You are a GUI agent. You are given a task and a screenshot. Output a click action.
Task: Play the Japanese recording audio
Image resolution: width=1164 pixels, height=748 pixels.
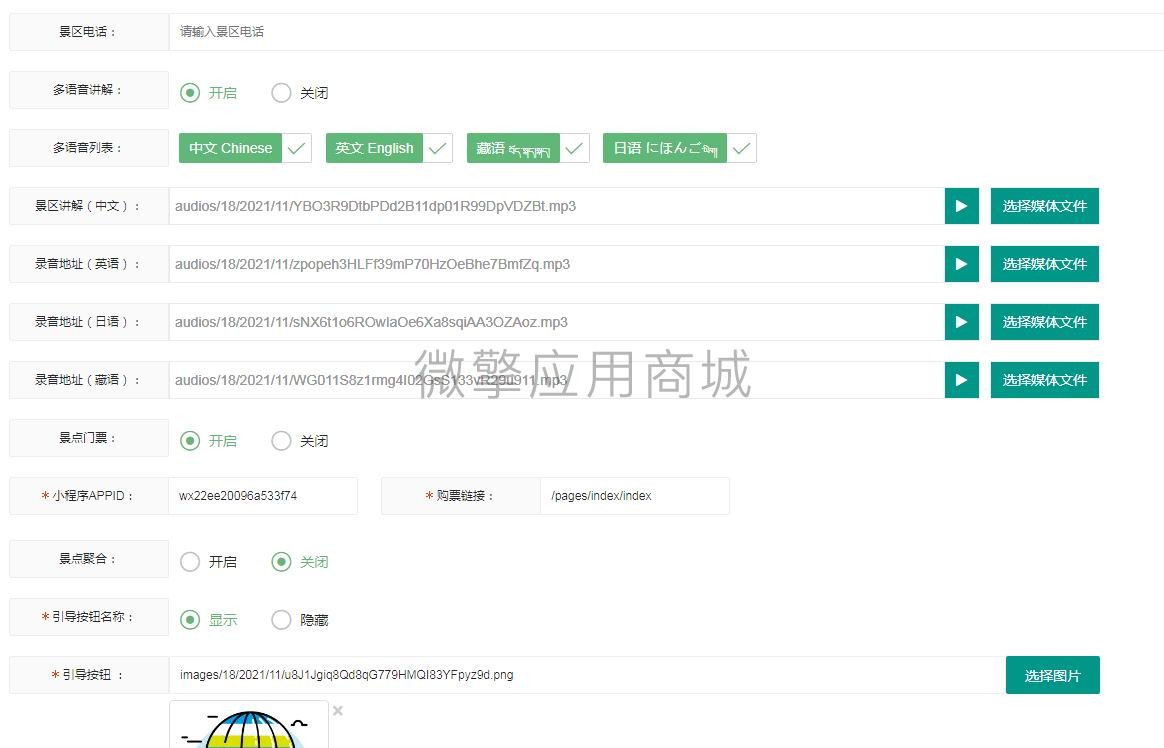(961, 321)
